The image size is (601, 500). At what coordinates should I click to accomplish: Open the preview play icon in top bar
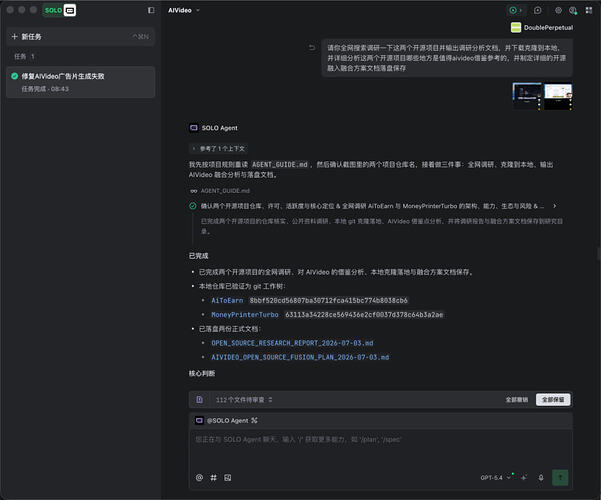(538, 10)
